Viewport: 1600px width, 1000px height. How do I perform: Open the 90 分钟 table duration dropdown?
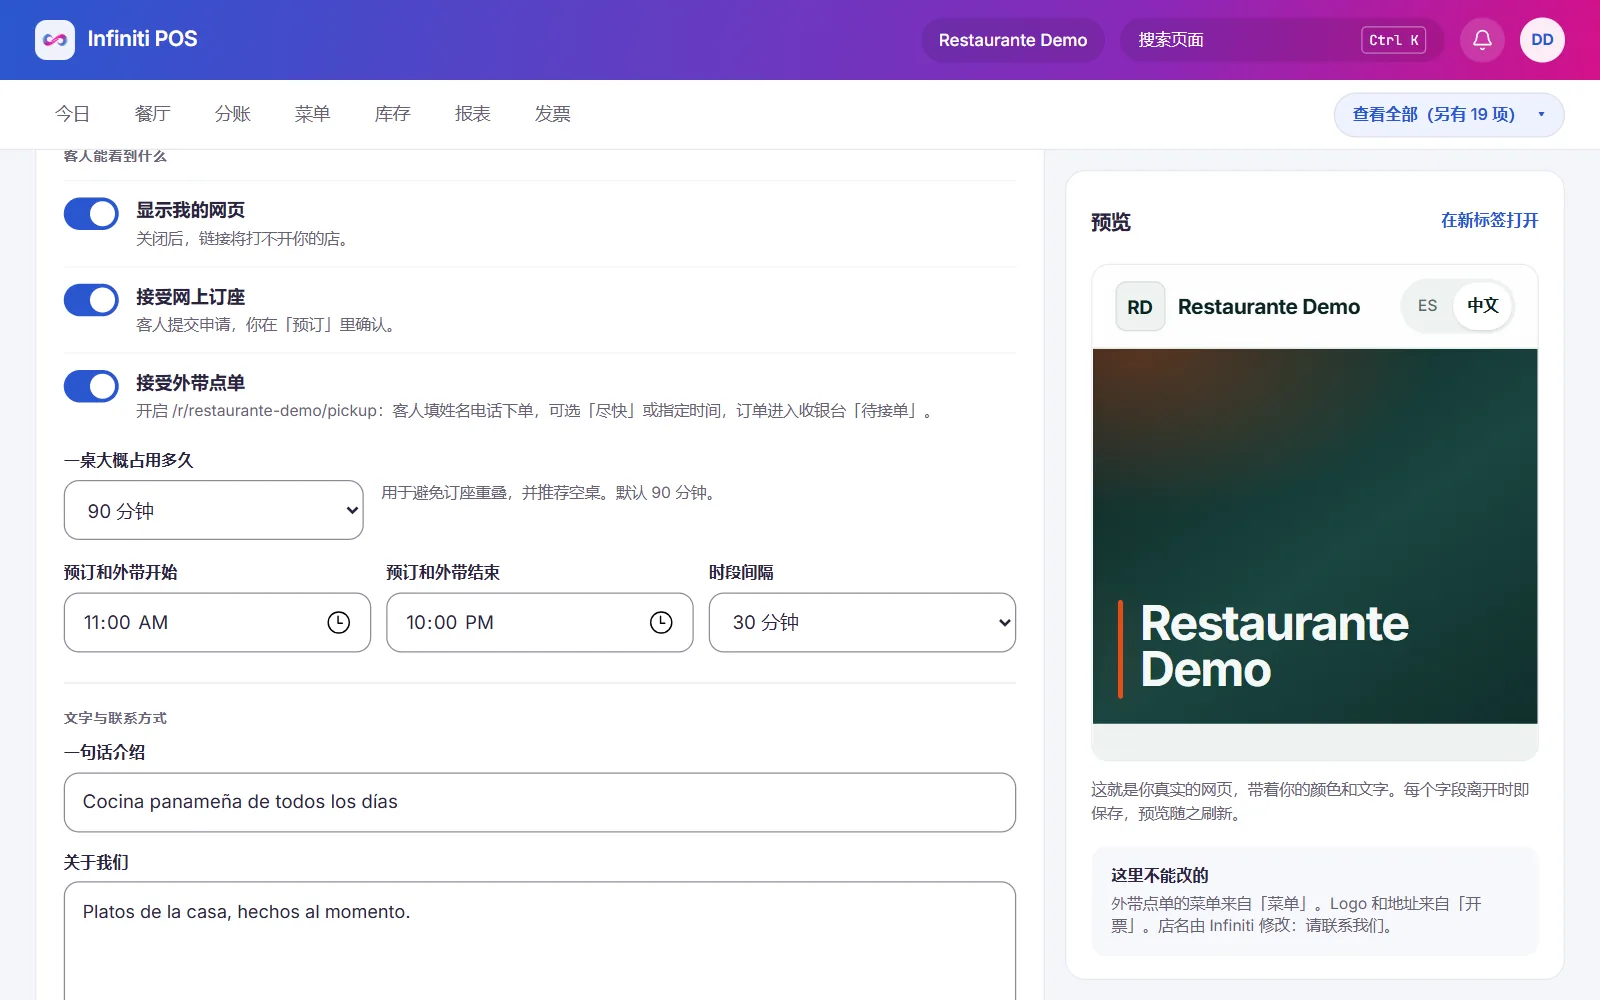tap(214, 510)
